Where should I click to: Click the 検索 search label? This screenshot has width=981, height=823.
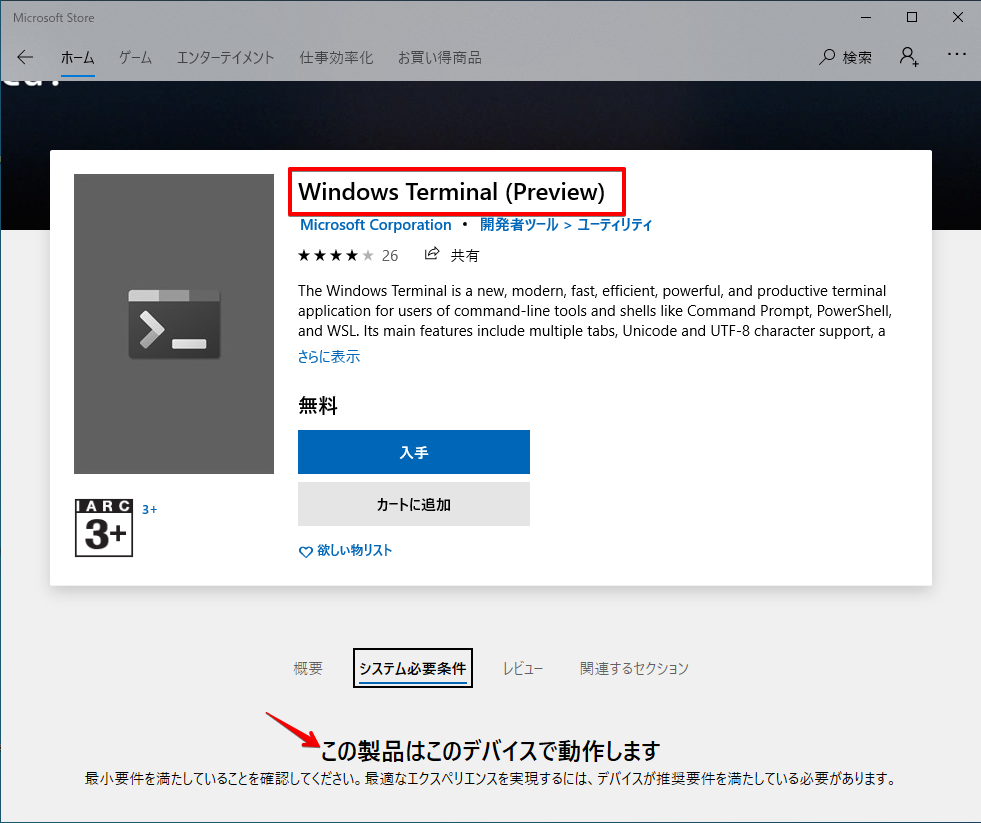pyautogui.click(x=857, y=58)
